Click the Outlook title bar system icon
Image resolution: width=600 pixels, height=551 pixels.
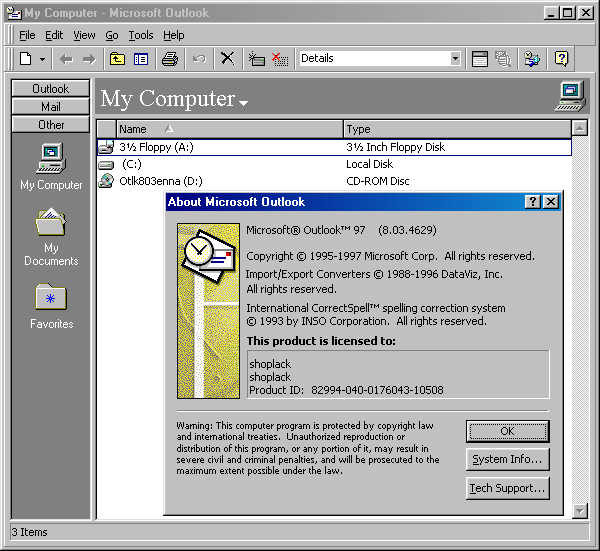click(x=15, y=13)
